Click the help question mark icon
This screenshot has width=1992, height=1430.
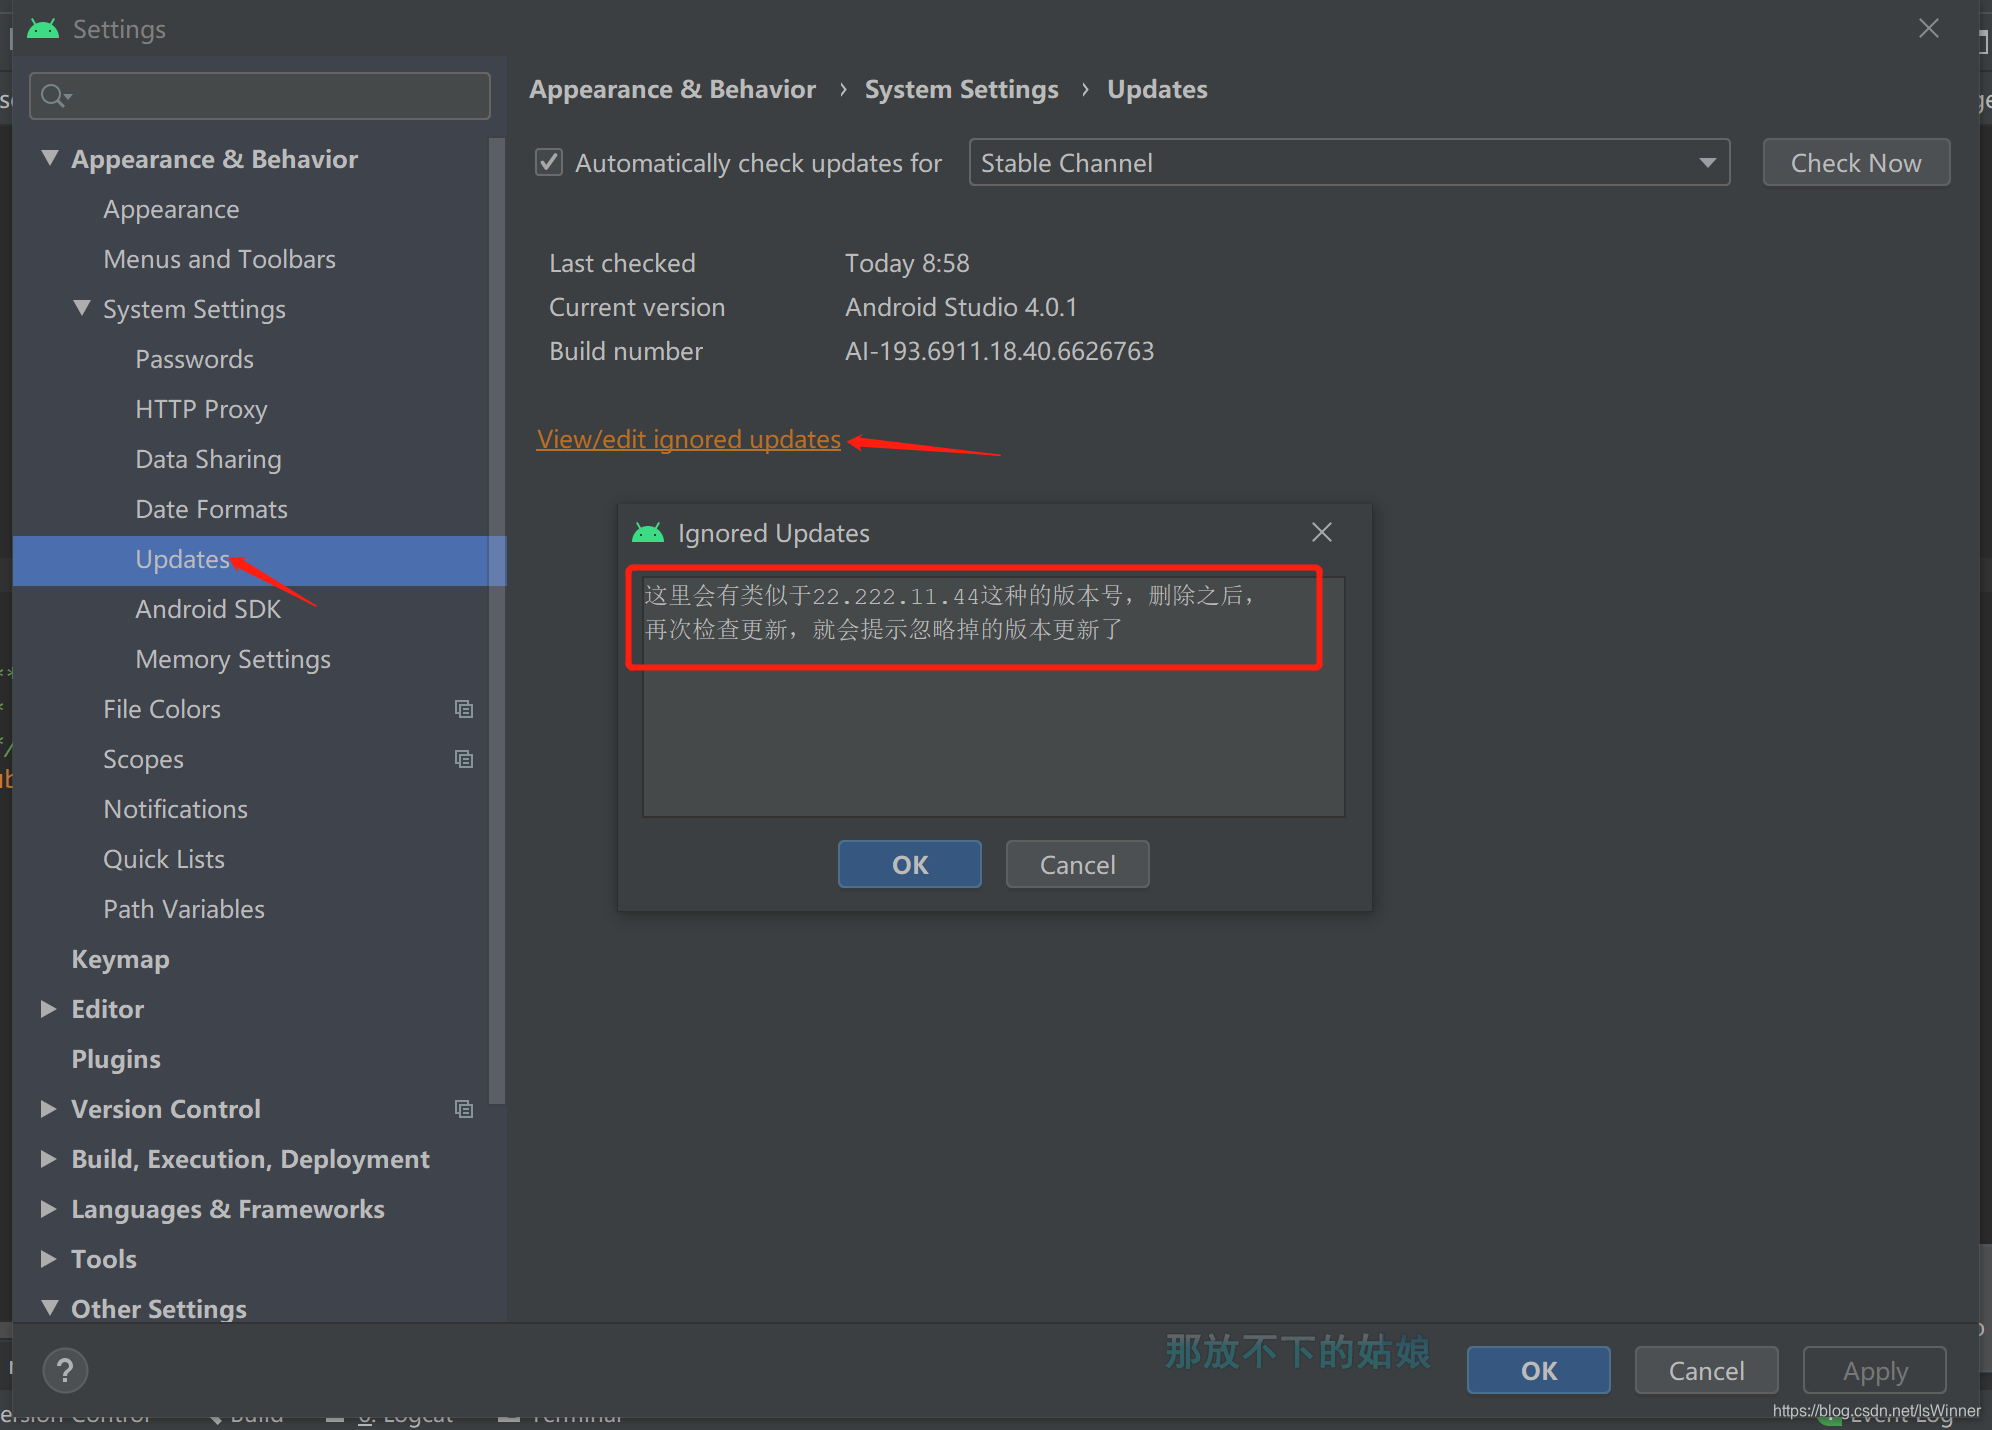tap(65, 1370)
